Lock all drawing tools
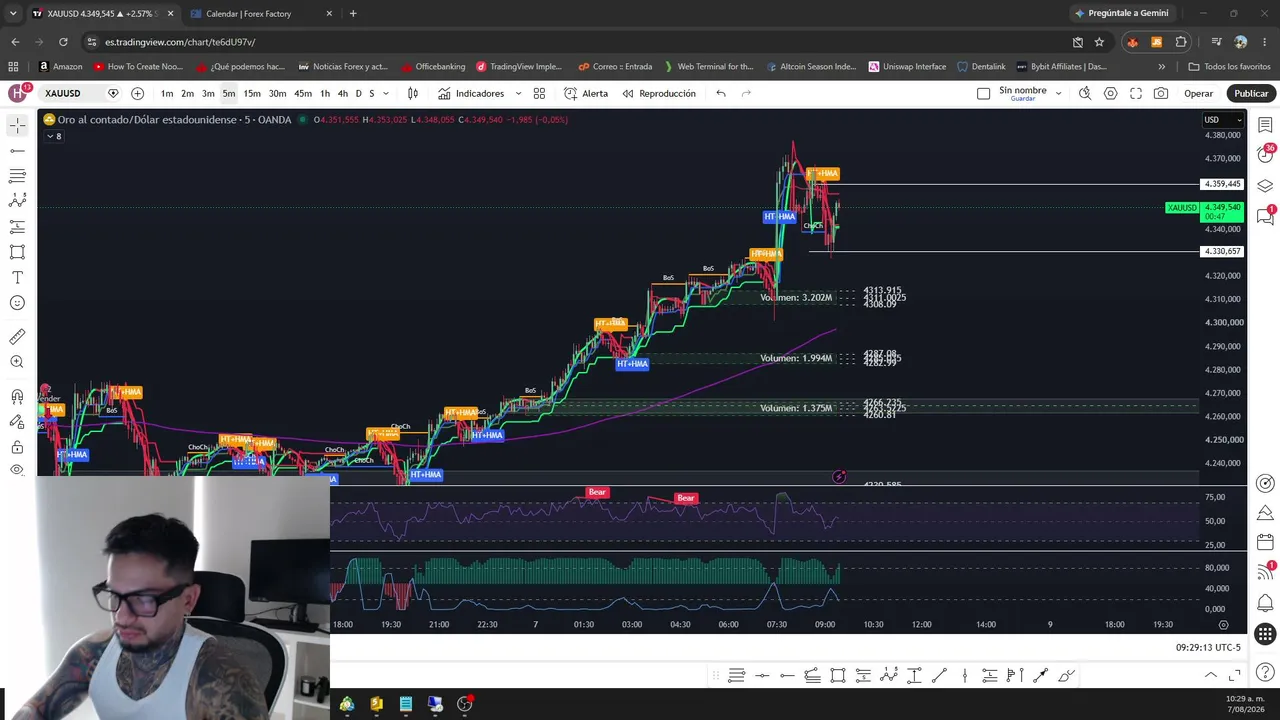The height and width of the screenshot is (720, 1280). pyautogui.click(x=17, y=446)
